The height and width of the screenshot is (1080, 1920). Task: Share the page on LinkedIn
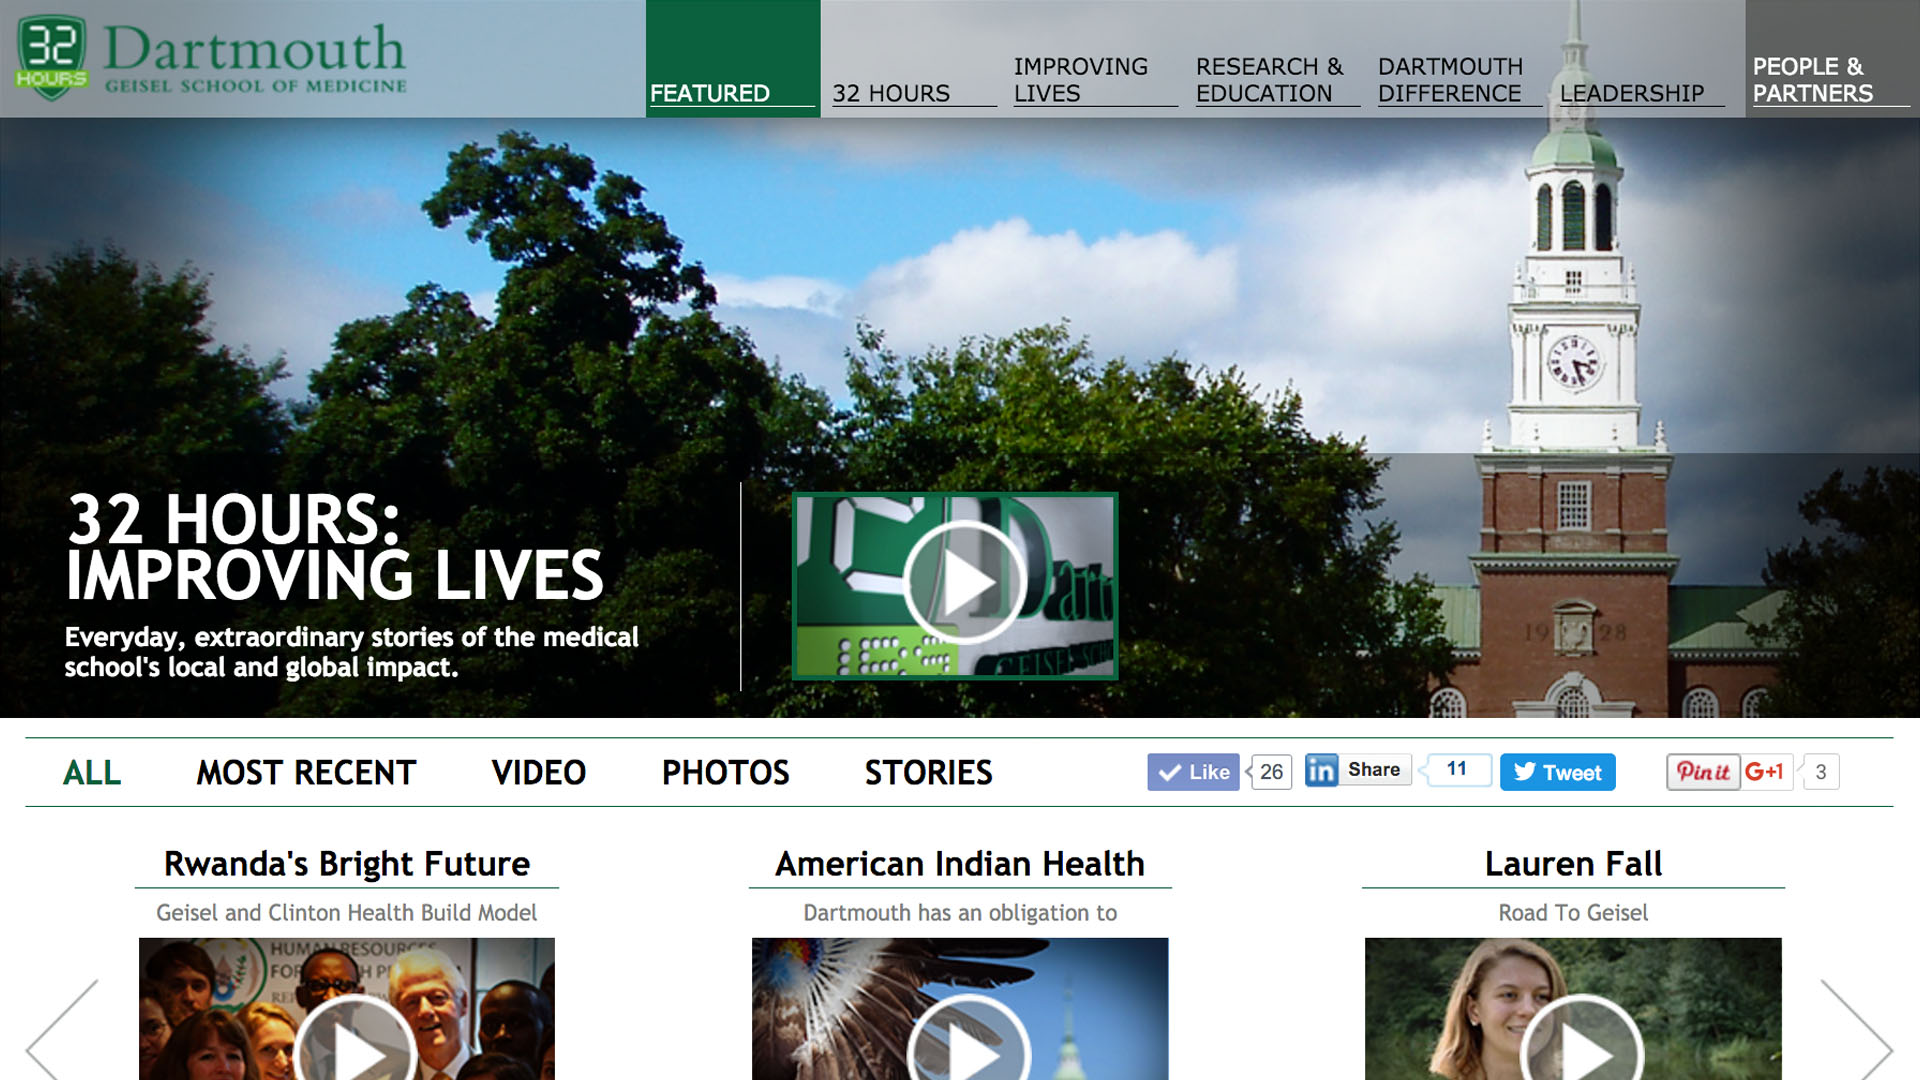tap(1374, 770)
